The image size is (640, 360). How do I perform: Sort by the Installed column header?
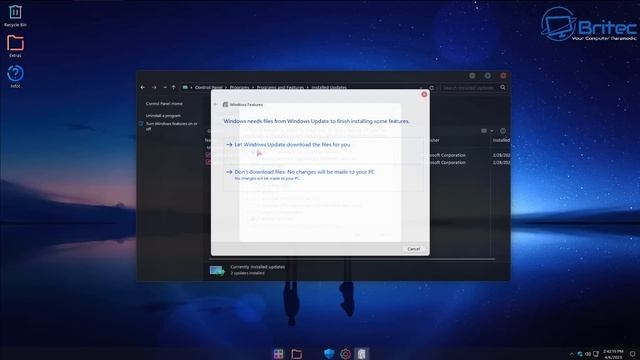click(501, 140)
